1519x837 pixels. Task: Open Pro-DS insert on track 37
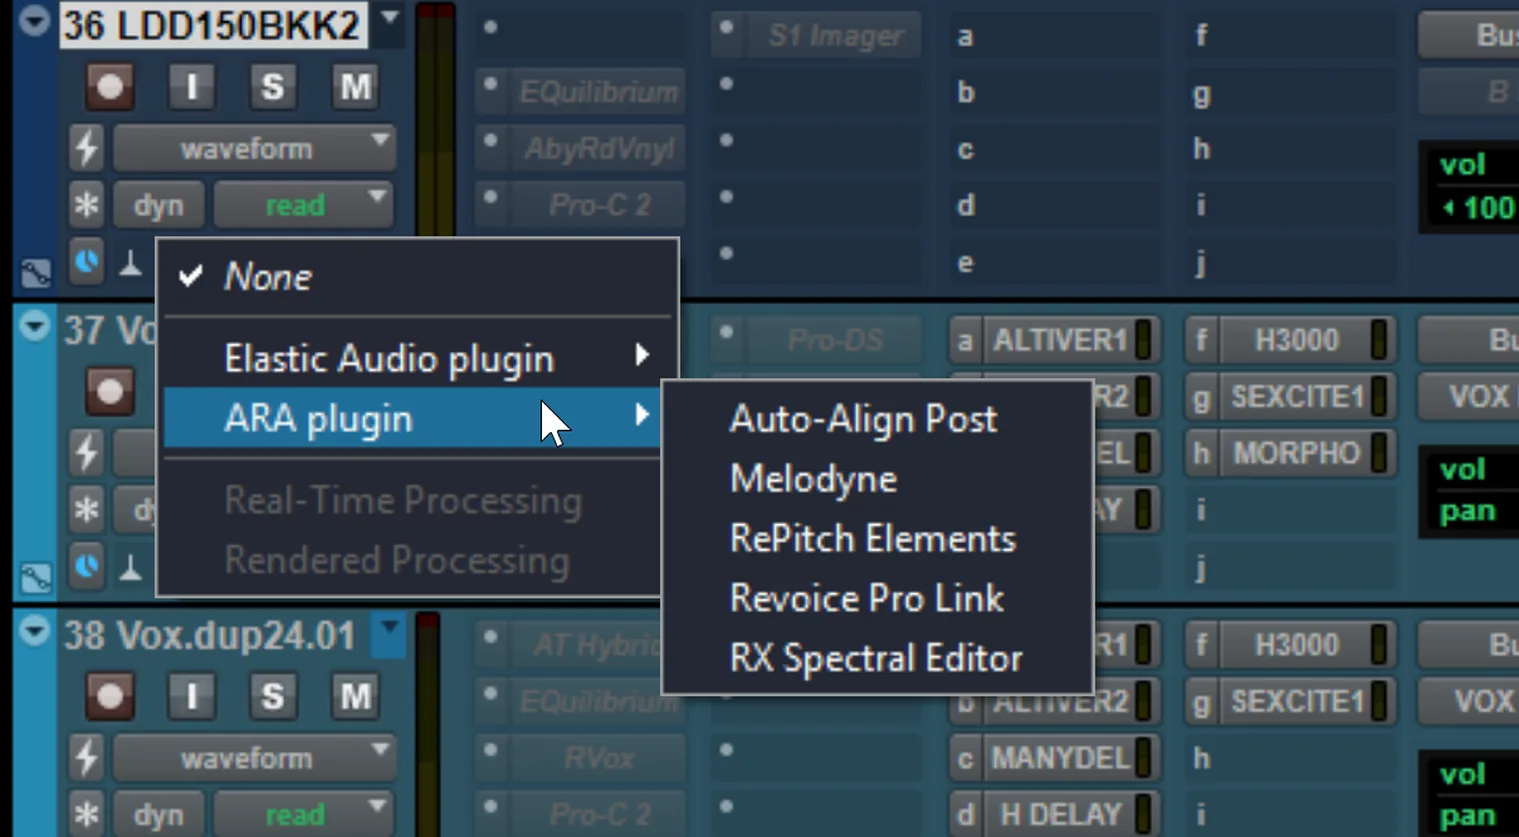pyautogui.click(x=835, y=341)
